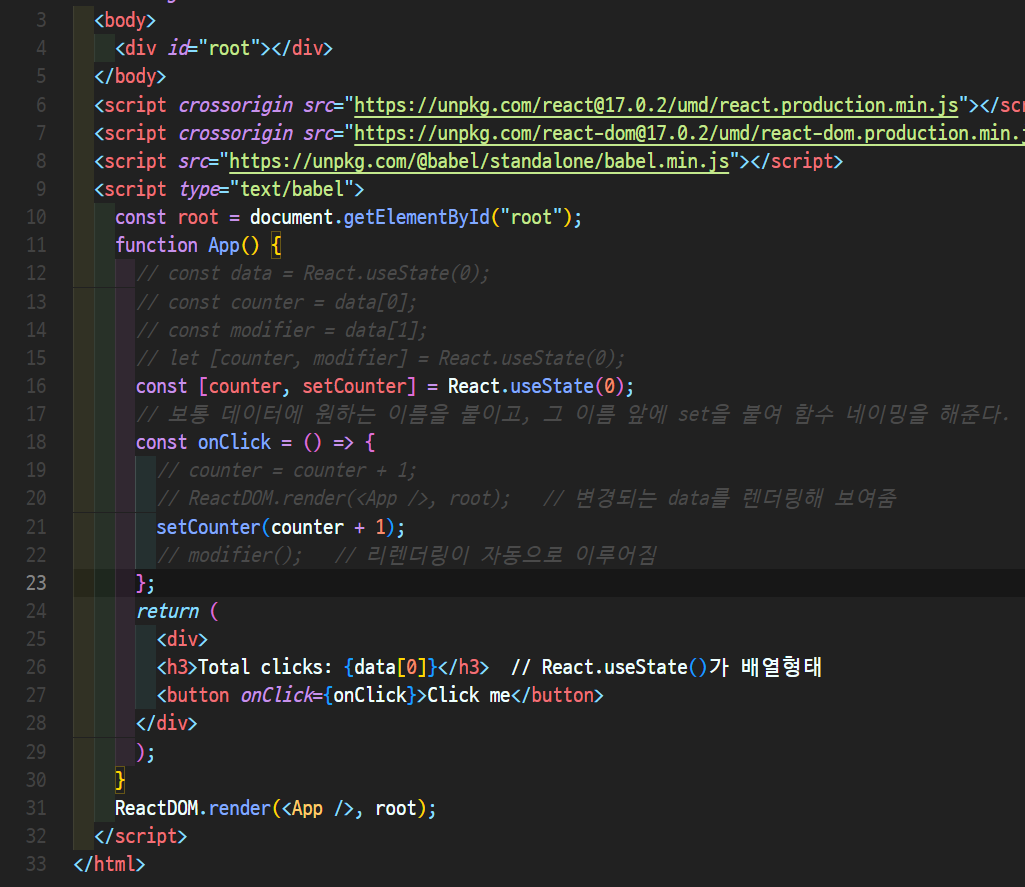Click the closing </body> tag

(x=130, y=77)
